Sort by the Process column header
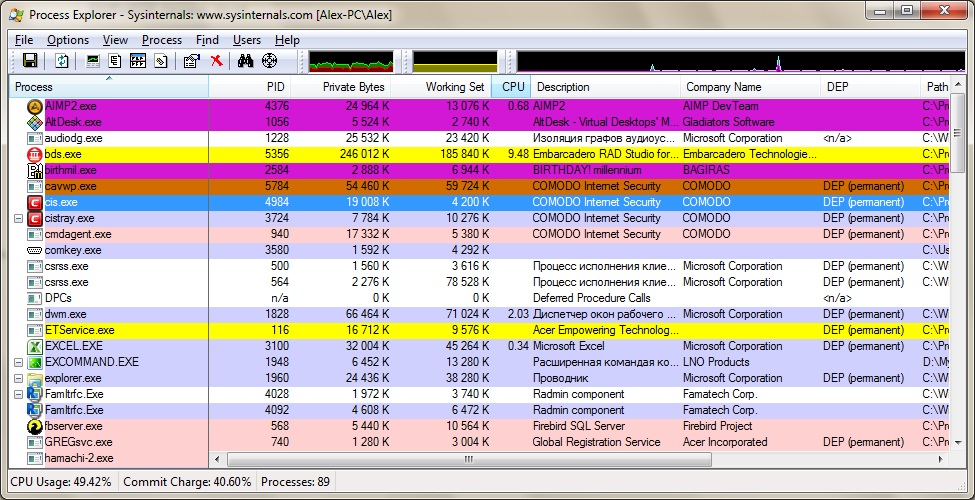 (109, 87)
